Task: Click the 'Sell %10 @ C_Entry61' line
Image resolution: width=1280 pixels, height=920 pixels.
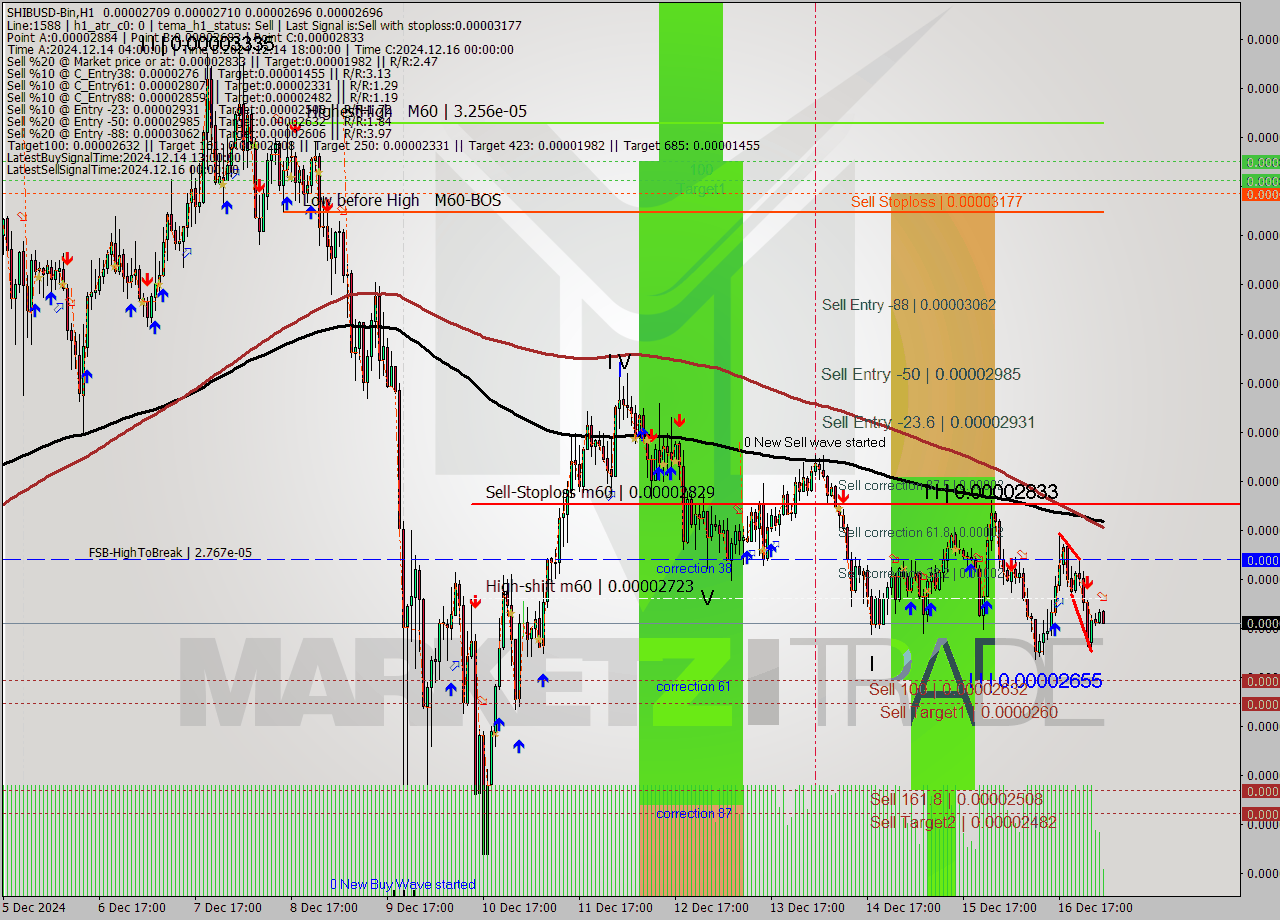Action: 202,85
